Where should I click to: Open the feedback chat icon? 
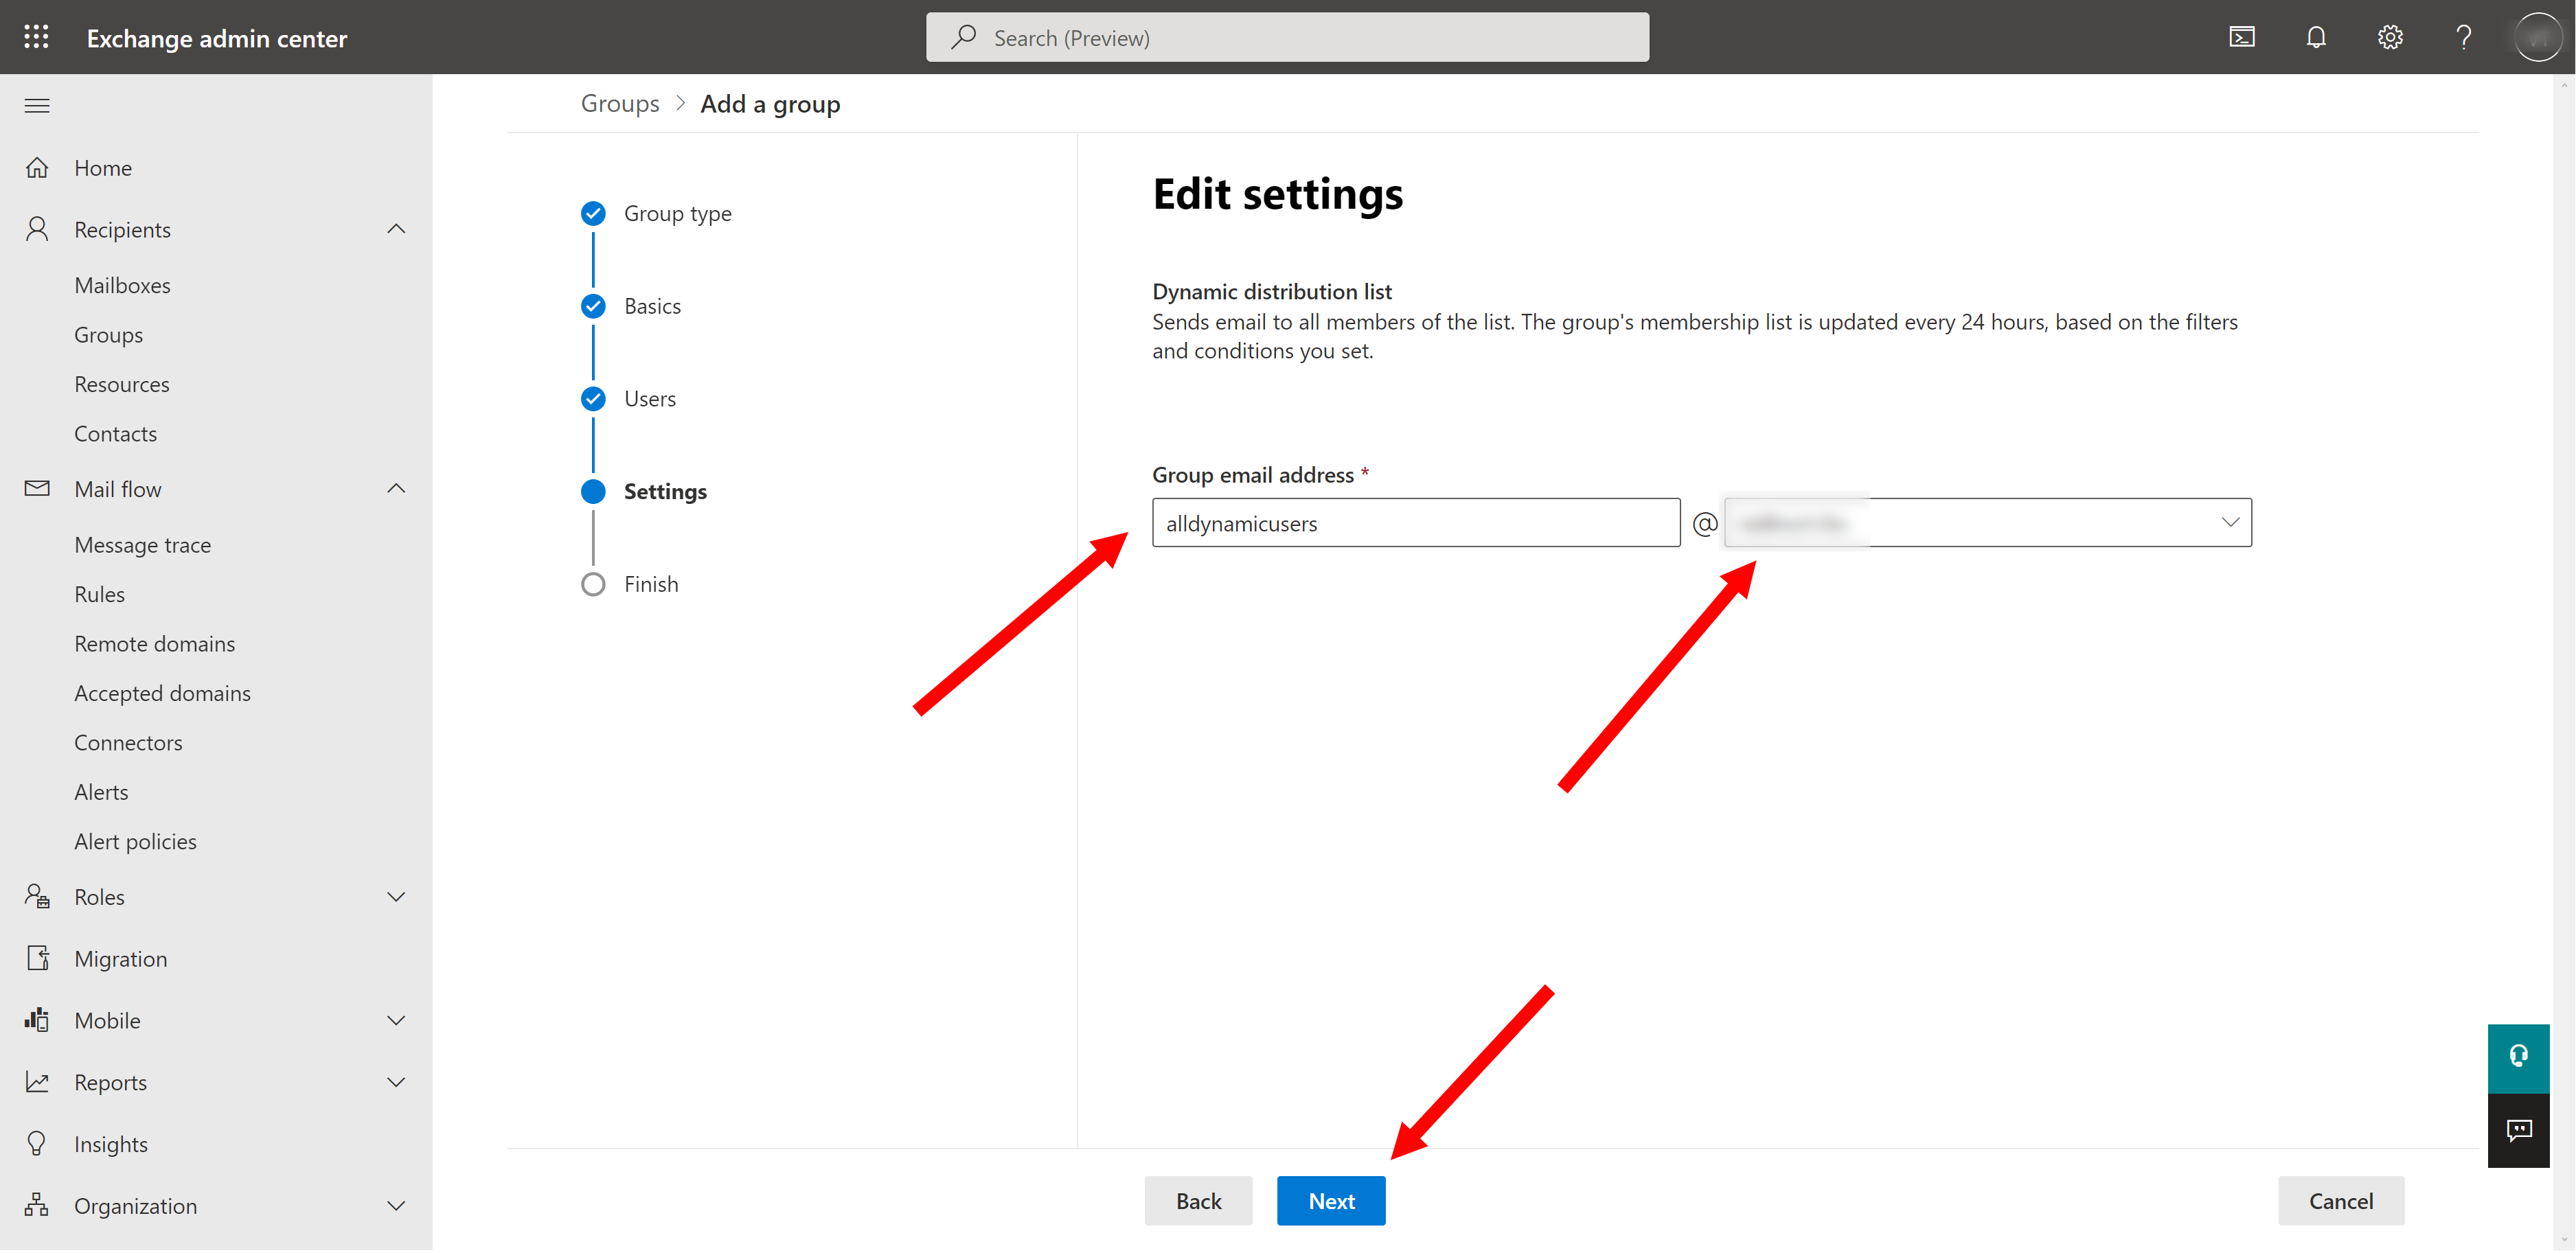2518,1130
